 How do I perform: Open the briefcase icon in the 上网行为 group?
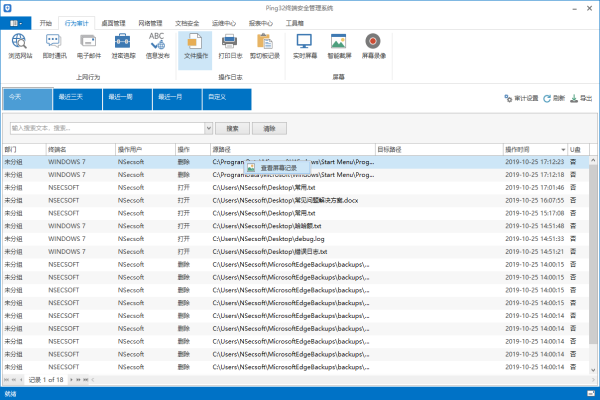click(x=123, y=46)
